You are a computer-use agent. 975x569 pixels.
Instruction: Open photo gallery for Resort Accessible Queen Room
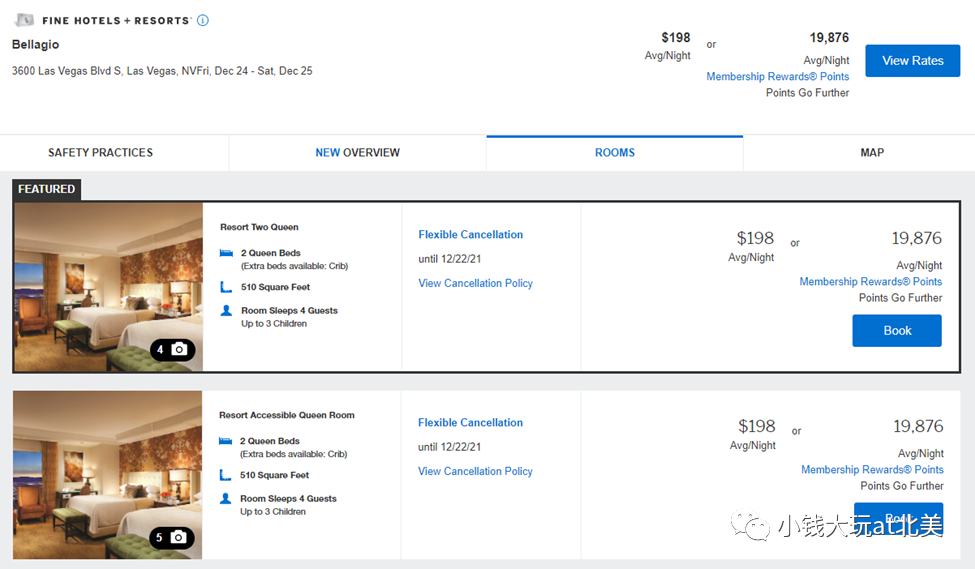(172, 538)
